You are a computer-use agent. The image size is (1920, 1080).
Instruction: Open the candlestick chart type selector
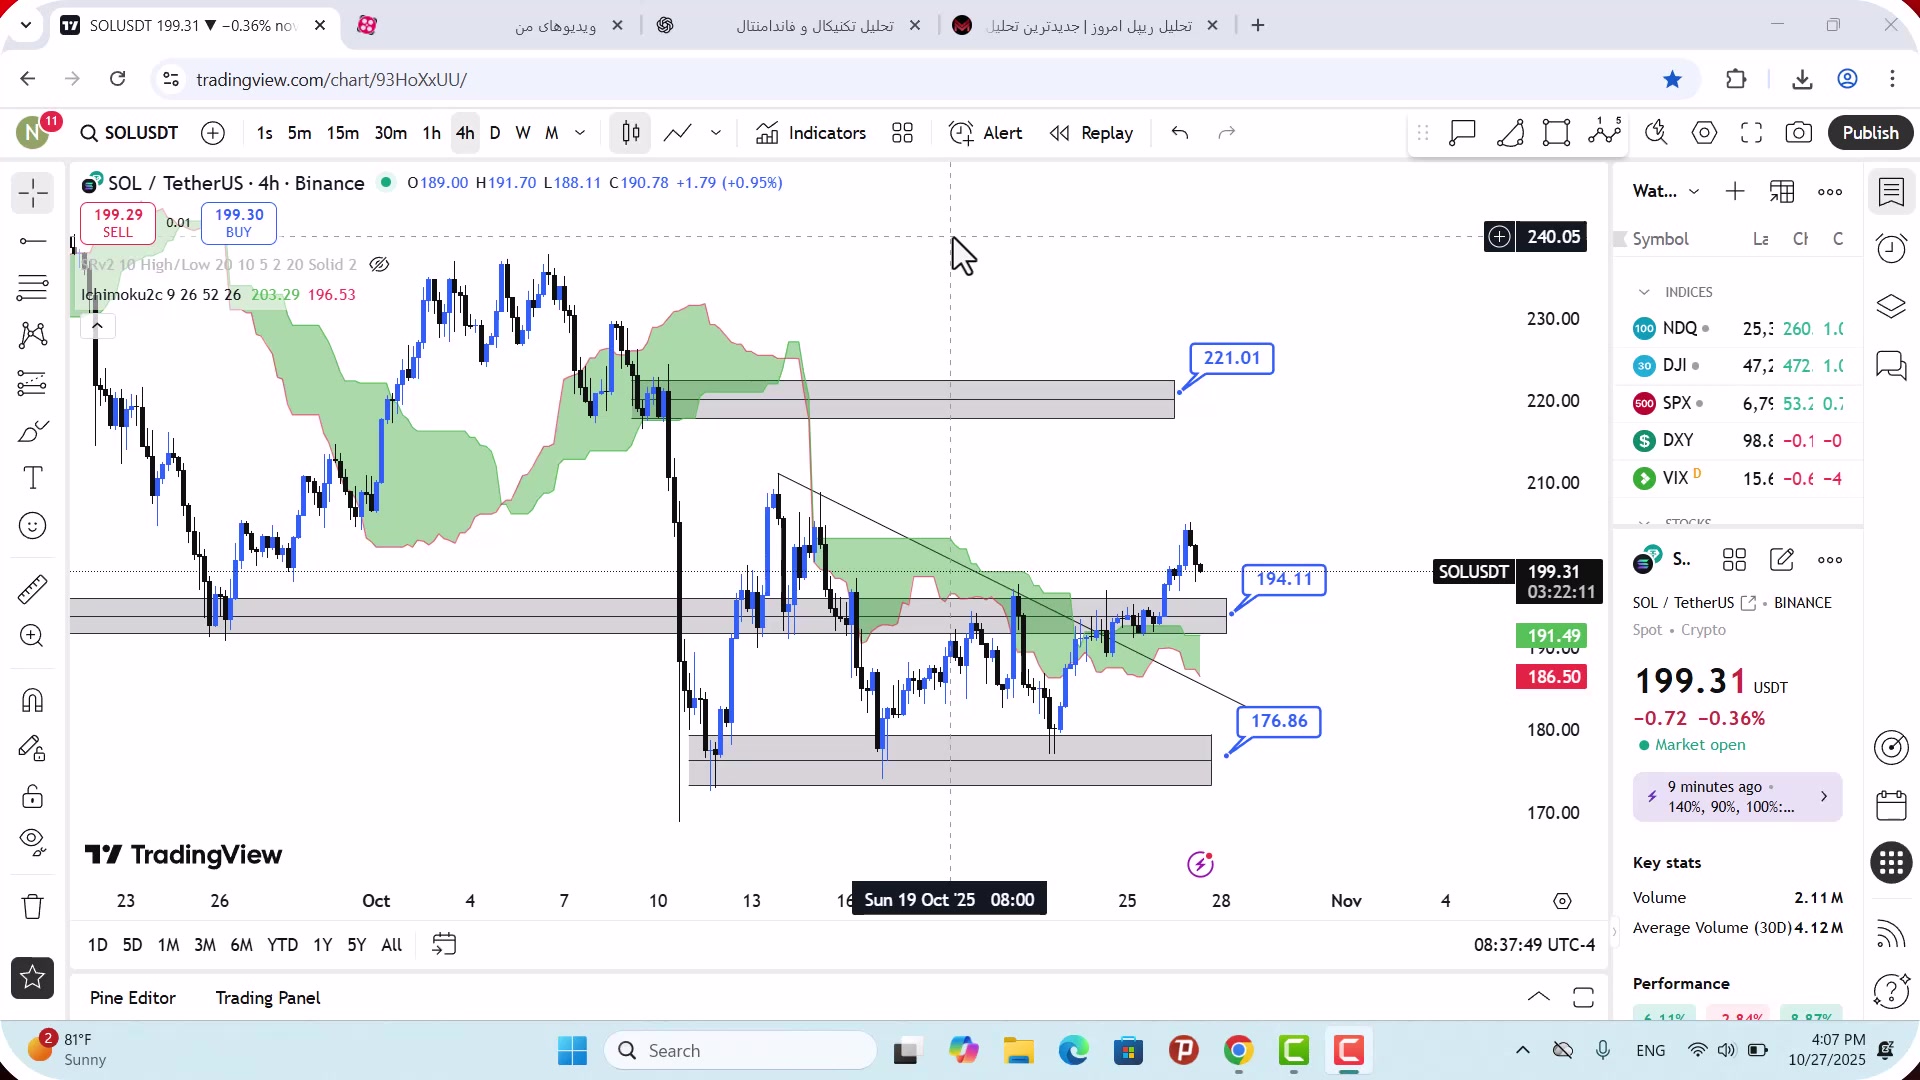[x=631, y=133]
